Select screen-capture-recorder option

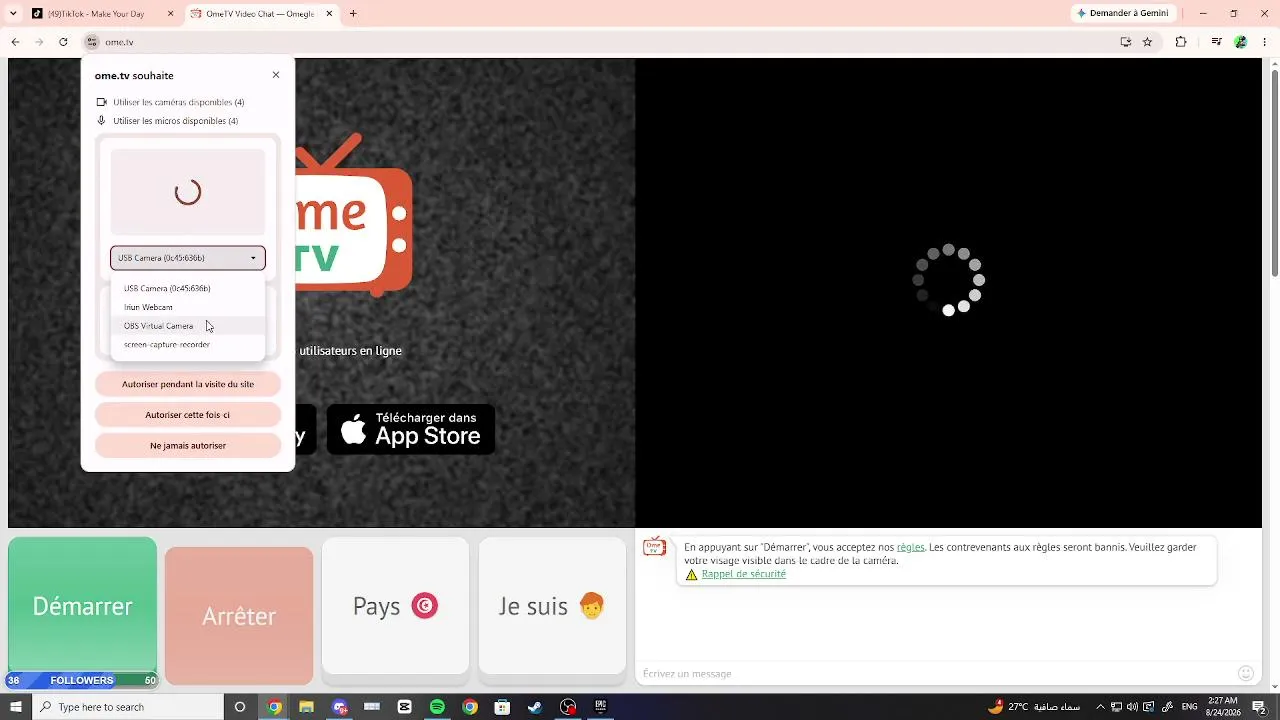[188, 344]
